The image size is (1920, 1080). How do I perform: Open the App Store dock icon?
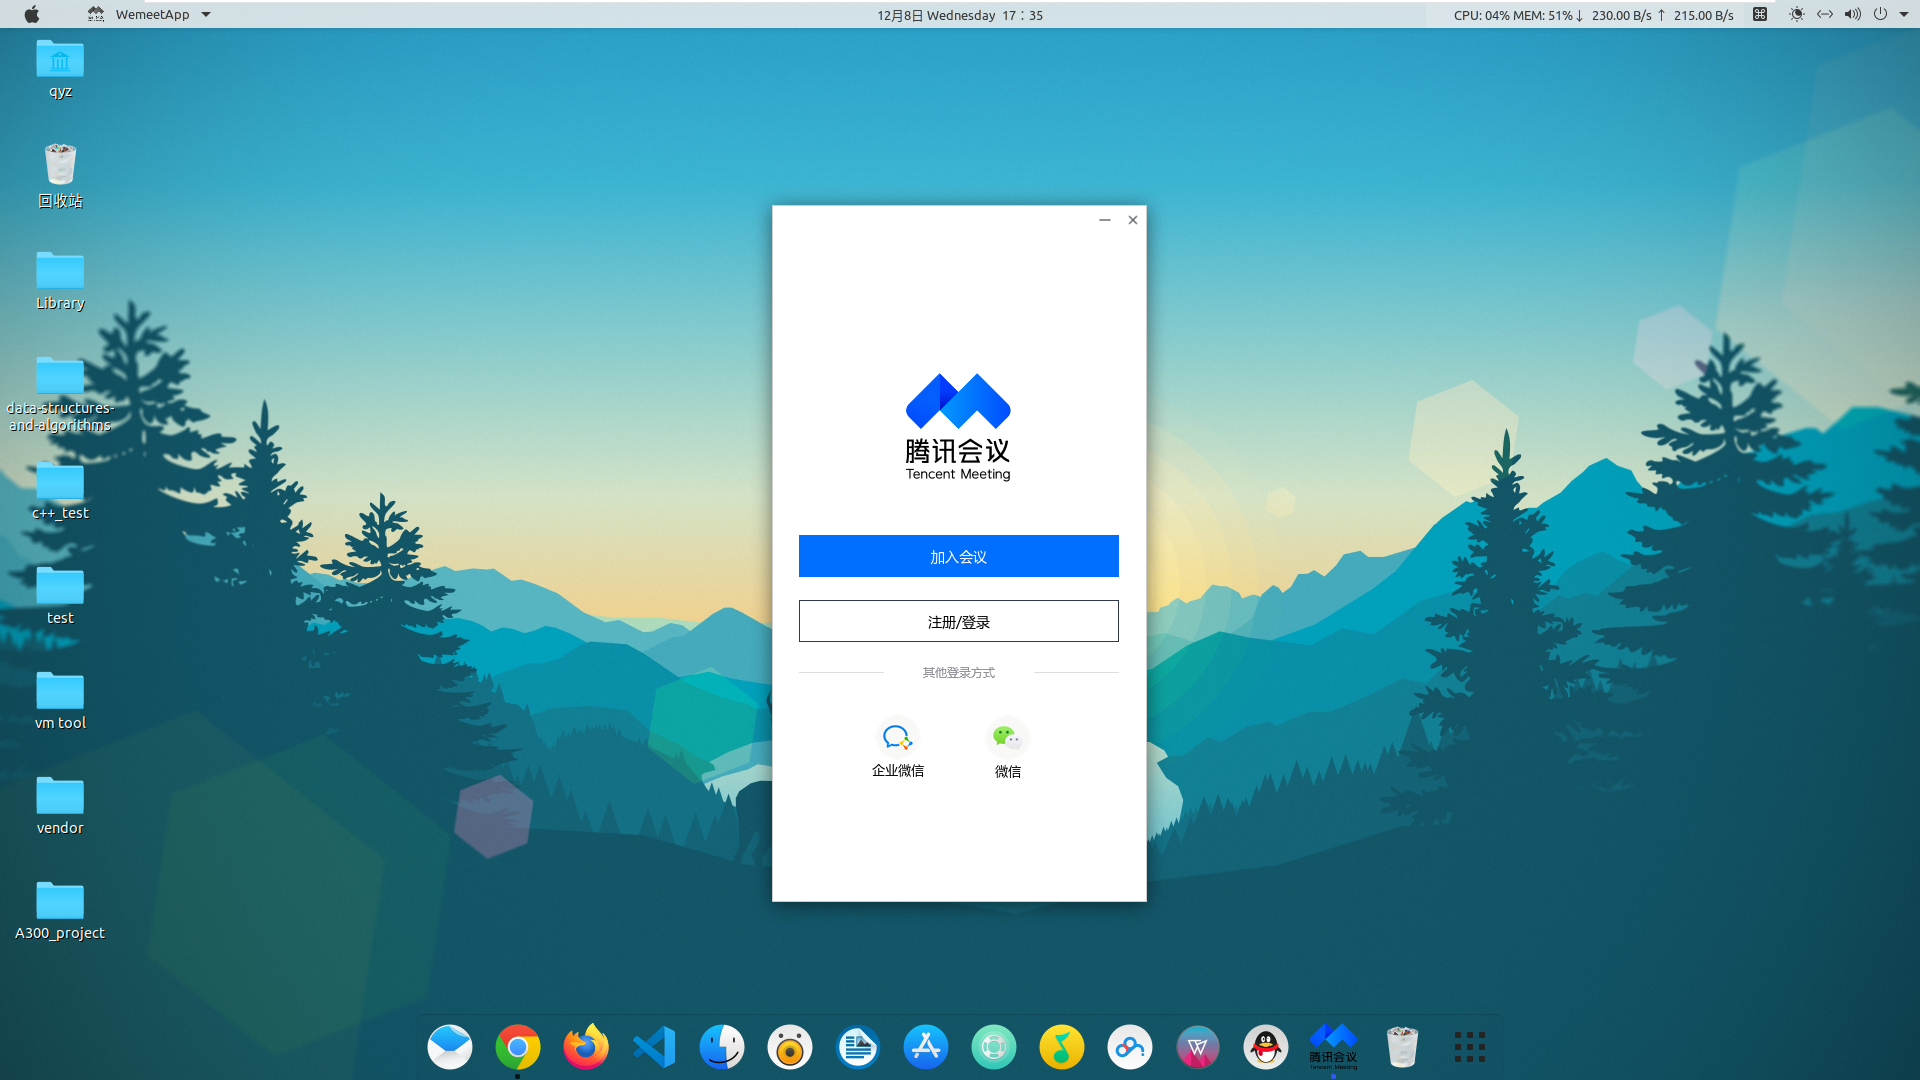[926, 1047]
